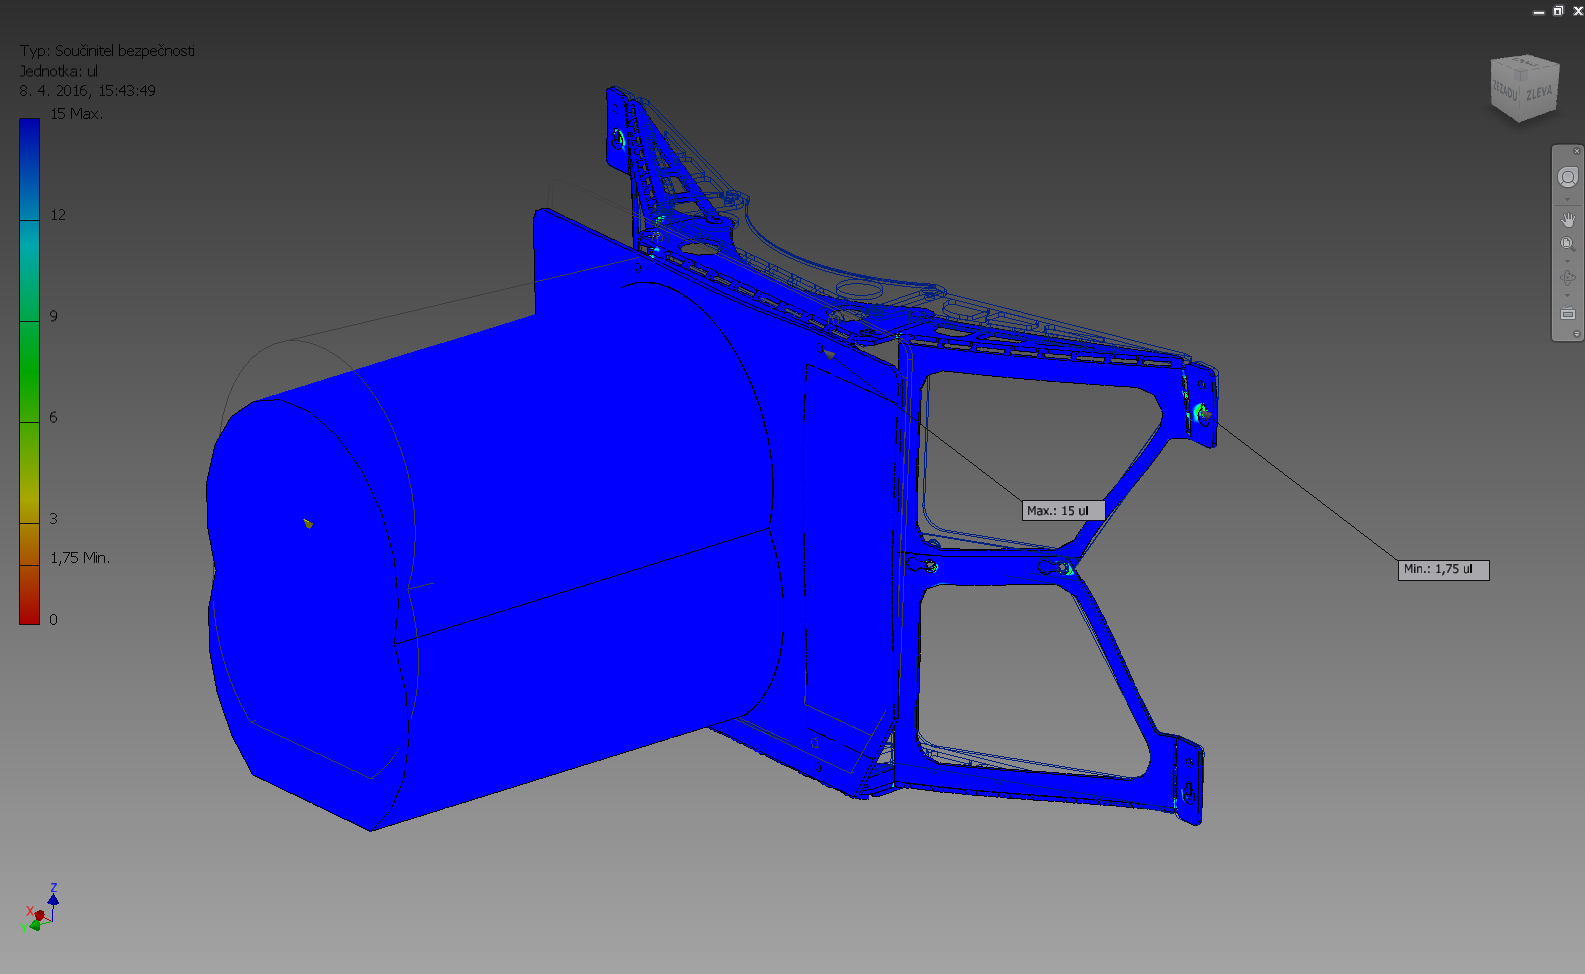Click the legend value 9
1585x974 pixels.
(x=54, y=316)
